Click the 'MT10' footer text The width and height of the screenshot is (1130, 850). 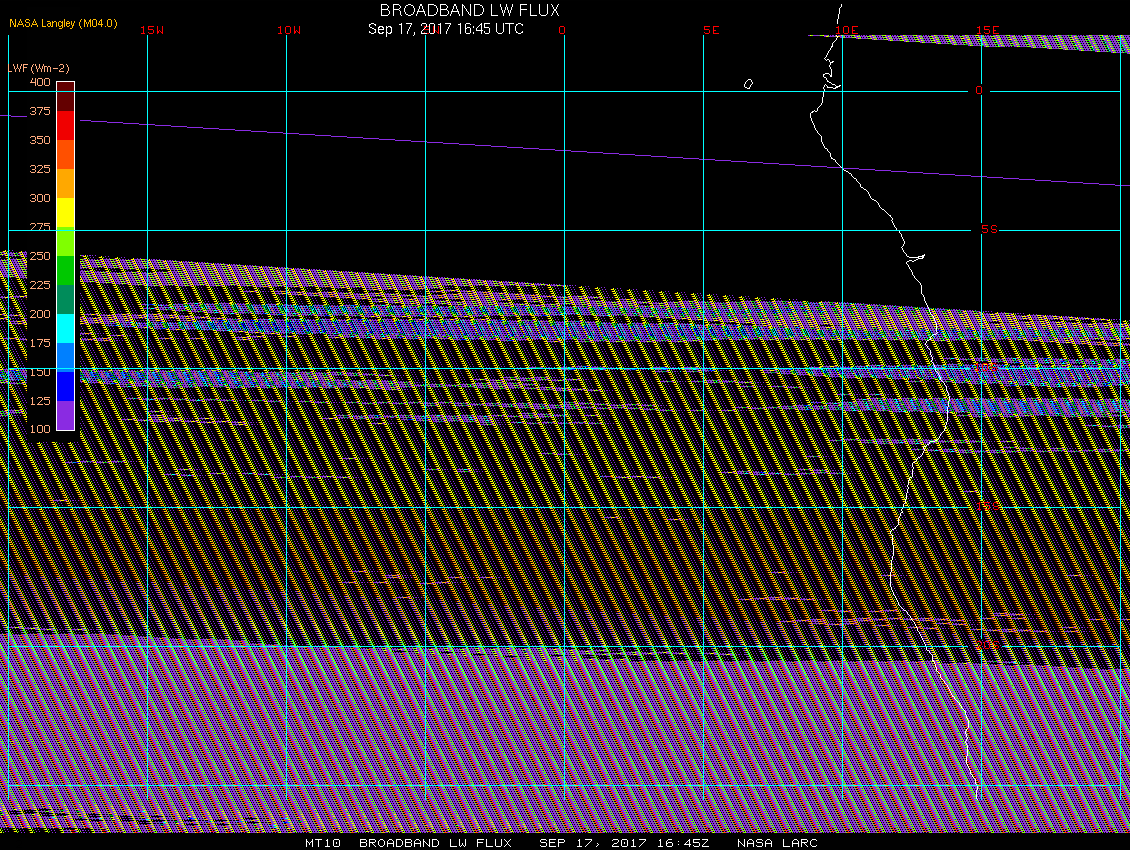pos(323,843)
